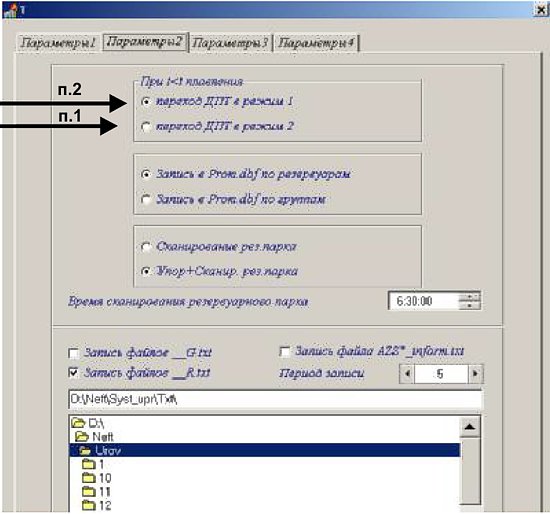
Task: Increase the scan time with up spinner
Action: [x=469, y=296]
